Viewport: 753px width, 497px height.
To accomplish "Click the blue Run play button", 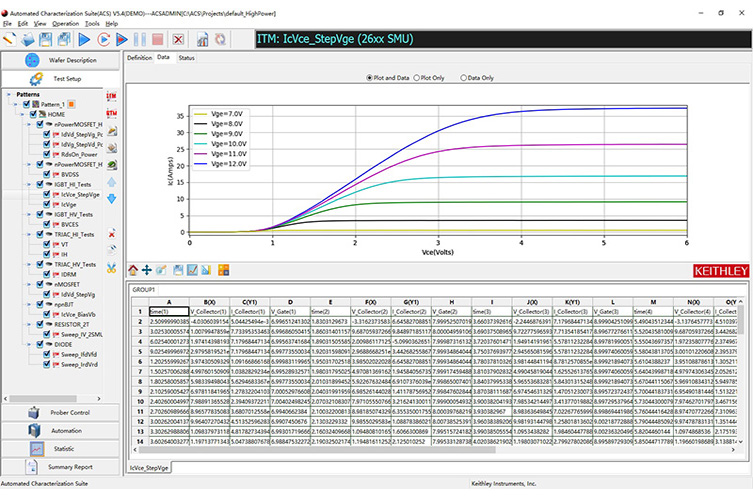I will (83, 39).
